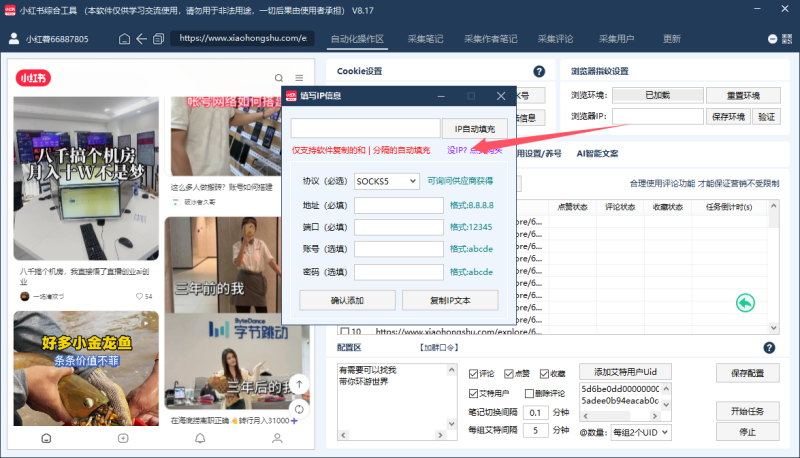Screen dimensions: 800x458
Task: Uncheck the 艾特用户 checkbox
Action: pos(473,393)
